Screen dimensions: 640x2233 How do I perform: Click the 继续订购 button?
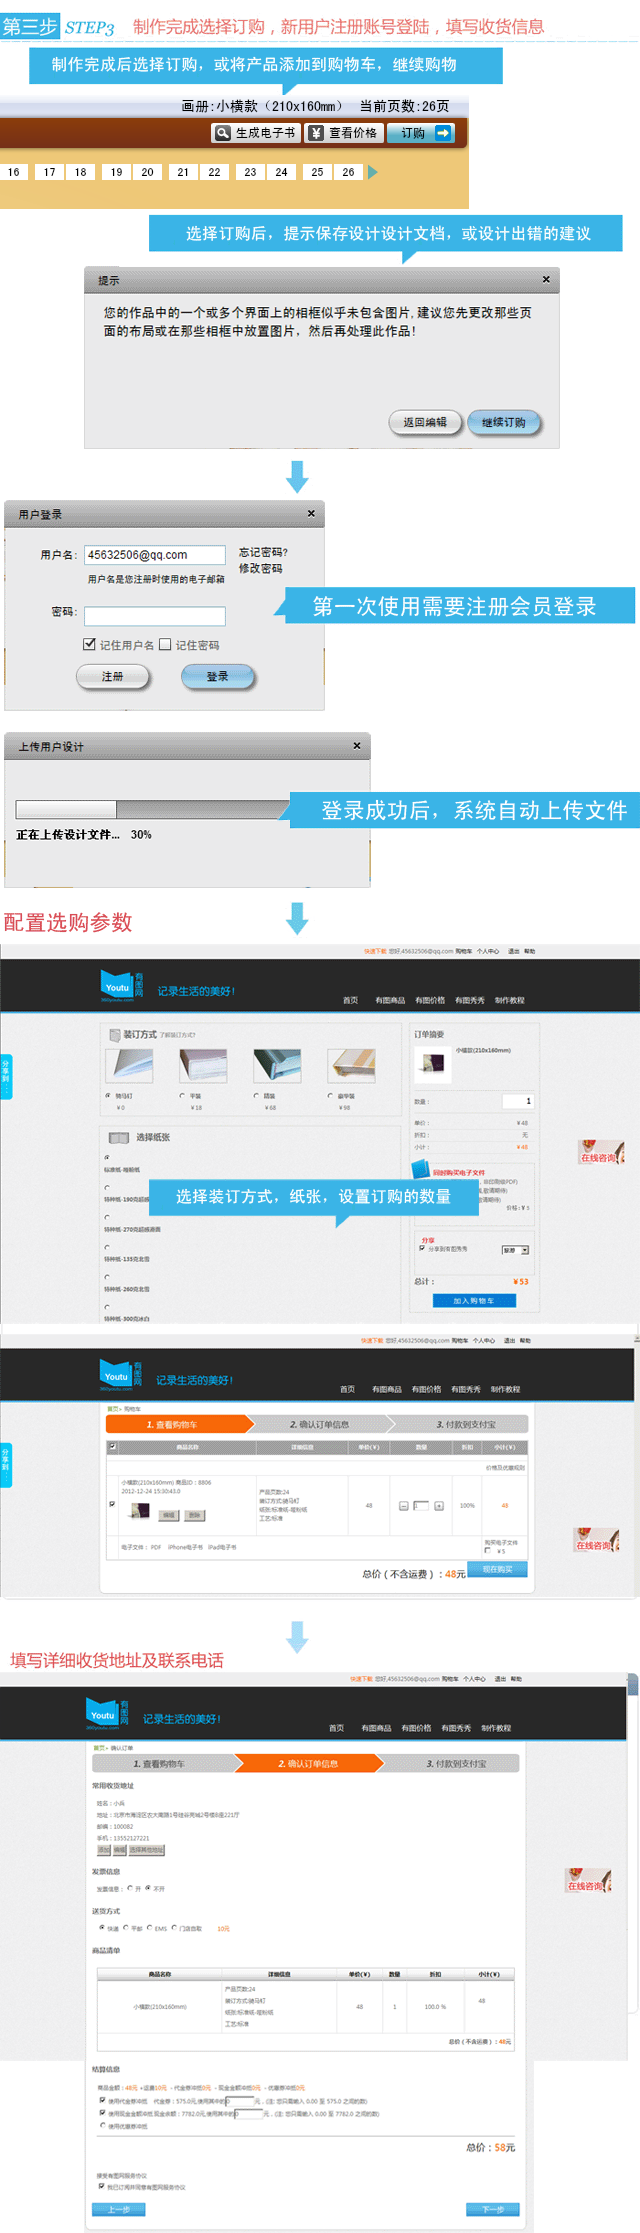503,423
